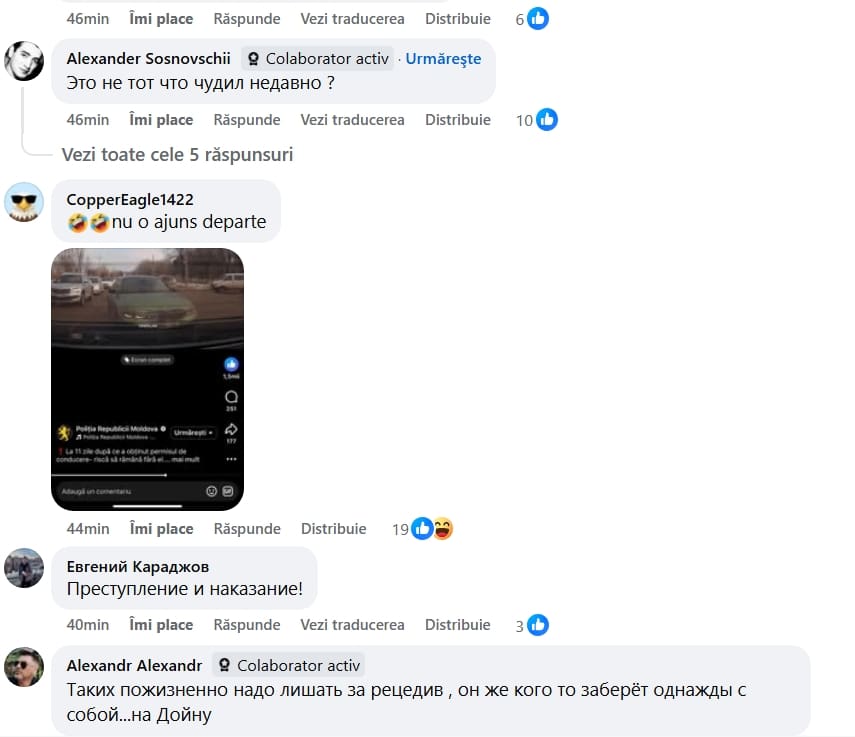The image size is (855, 737).
Task: Click the Colaborator activ badge beside Alexander Sosnovschii
Action: coord(318,59)
